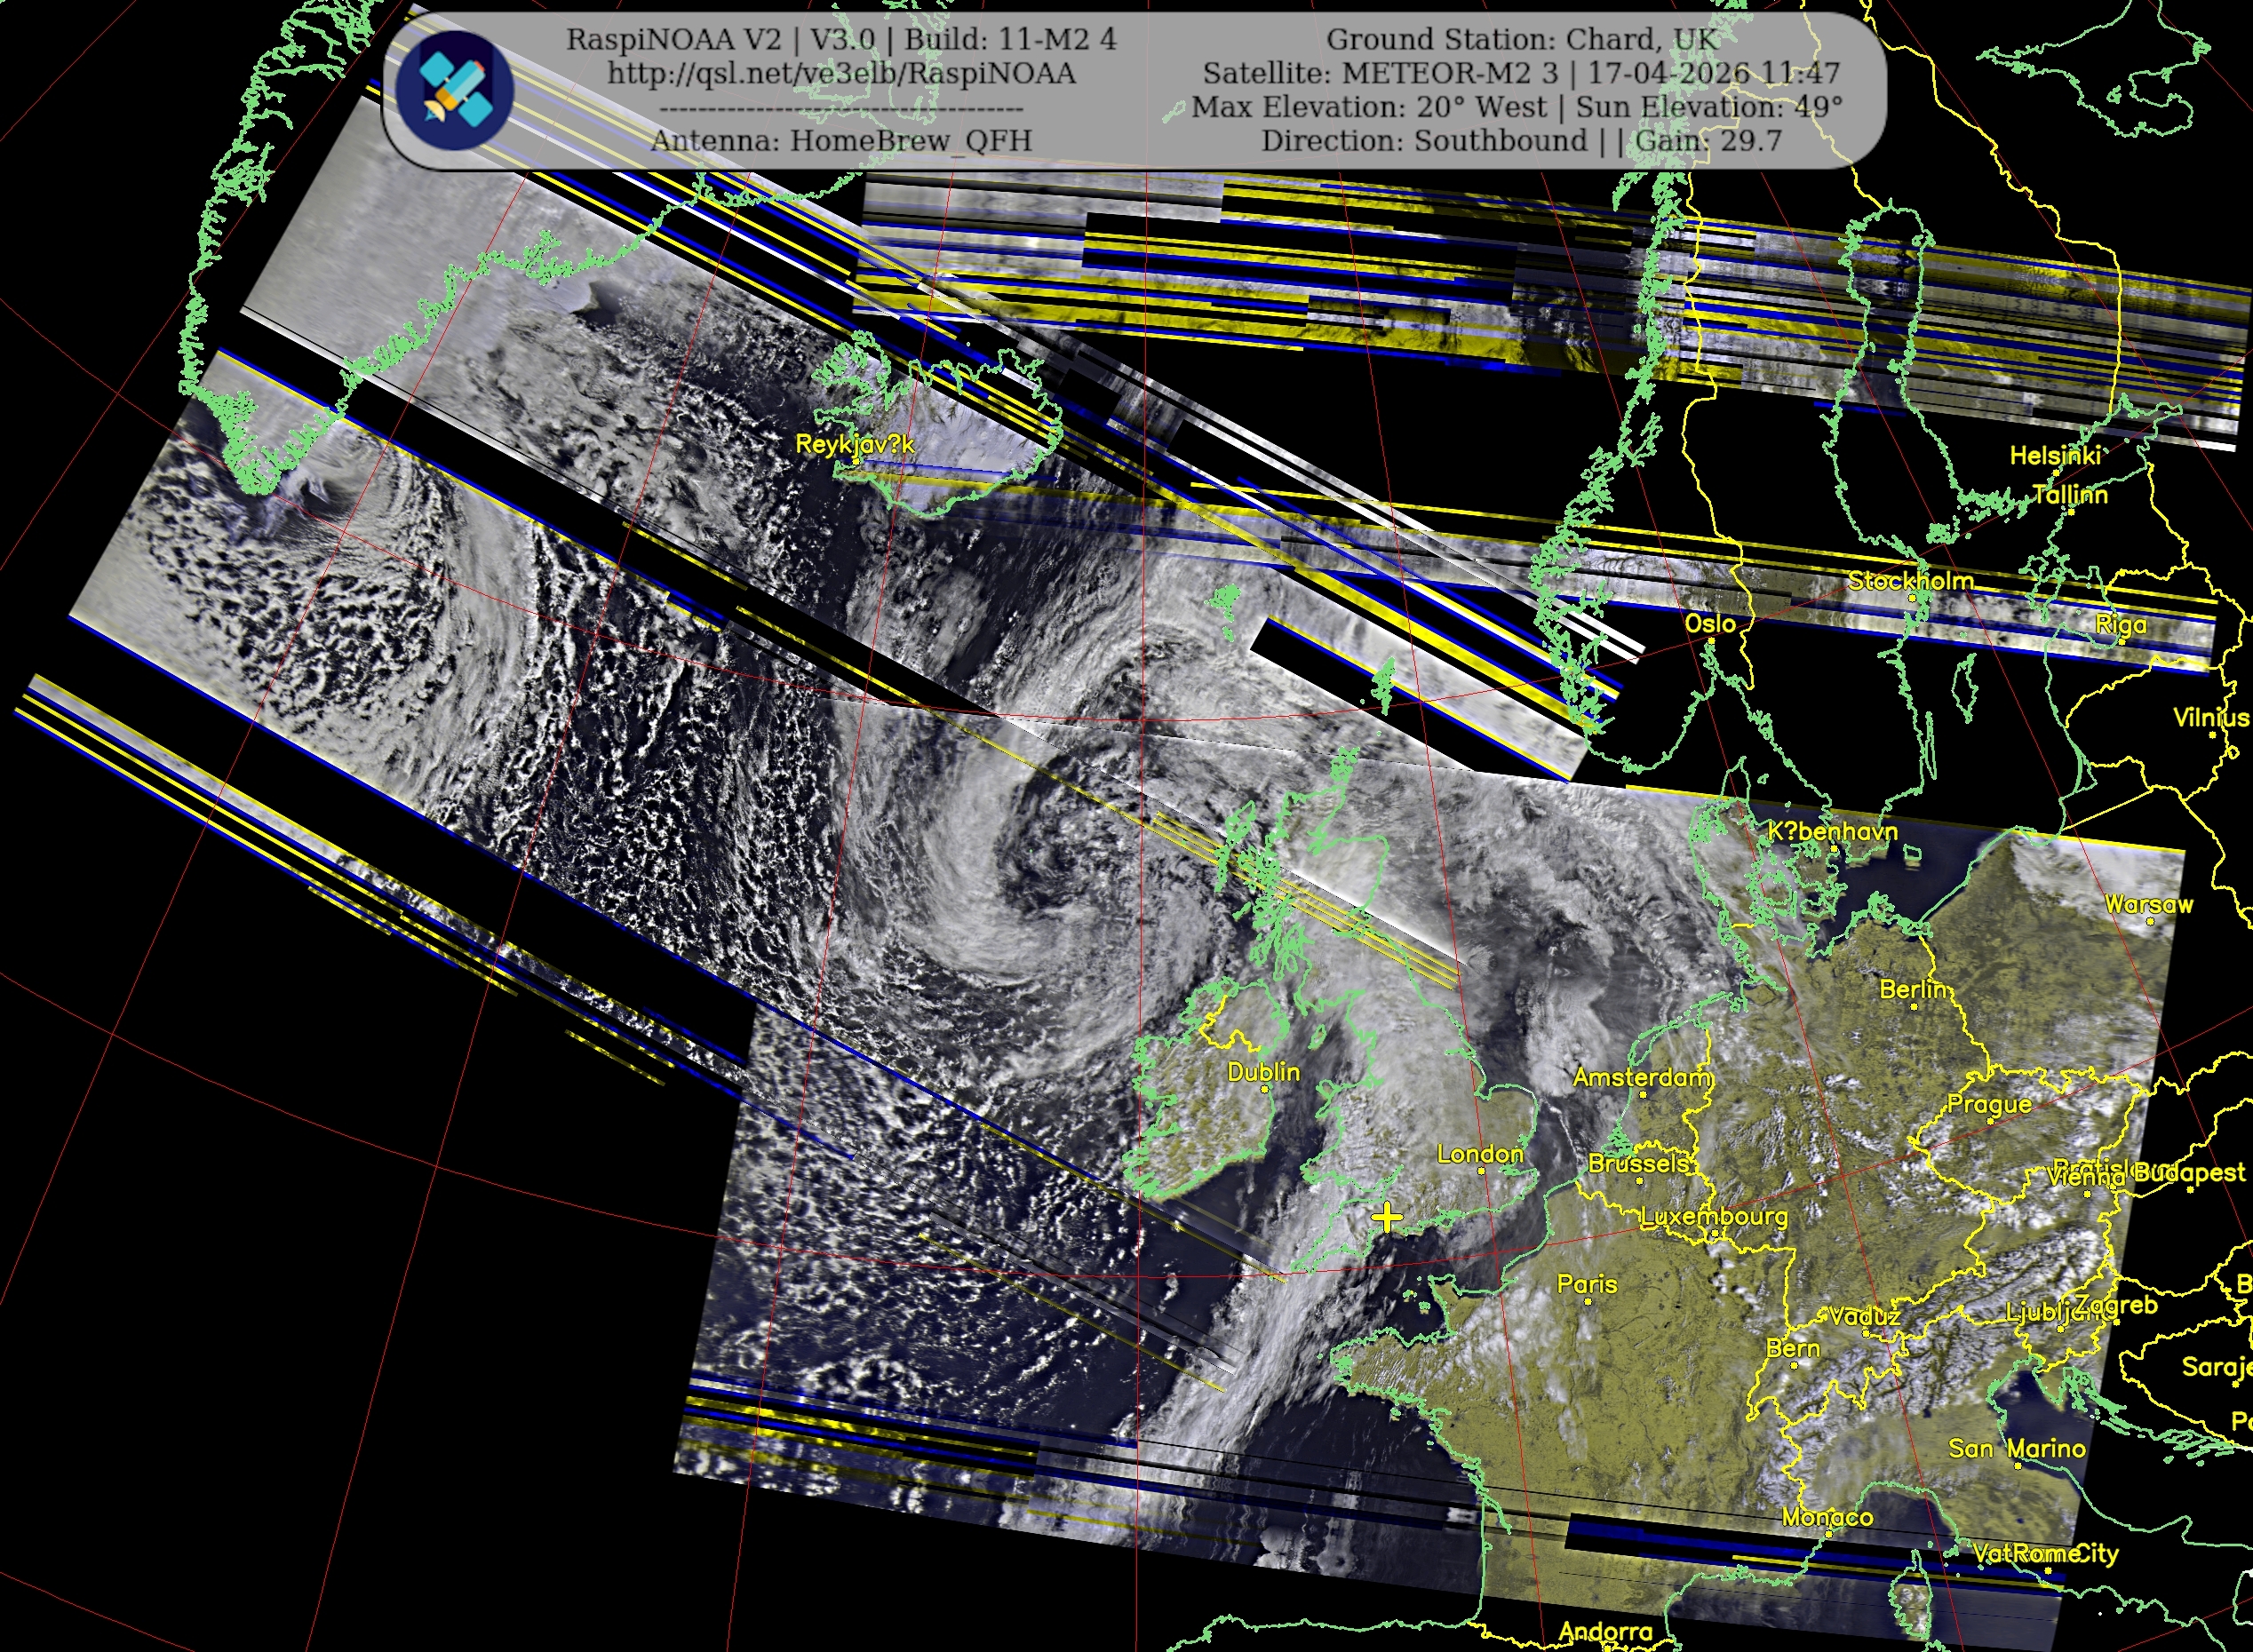Click the Oslo city label
This screenshot has height=1652, width=2253.
coord(1710,624)
